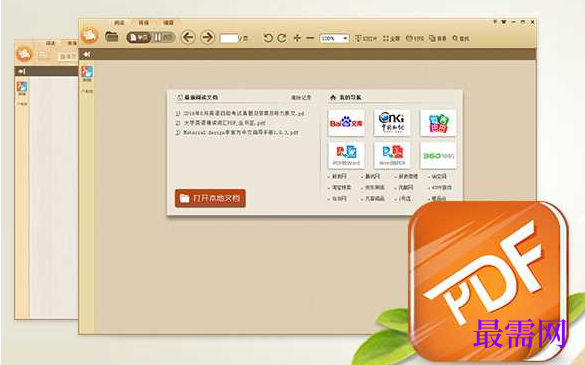Screen dimensions: 585x365
Task: Open a file with the toolbar folder icon
Action: pyautogui.click(x=112, y=37)
